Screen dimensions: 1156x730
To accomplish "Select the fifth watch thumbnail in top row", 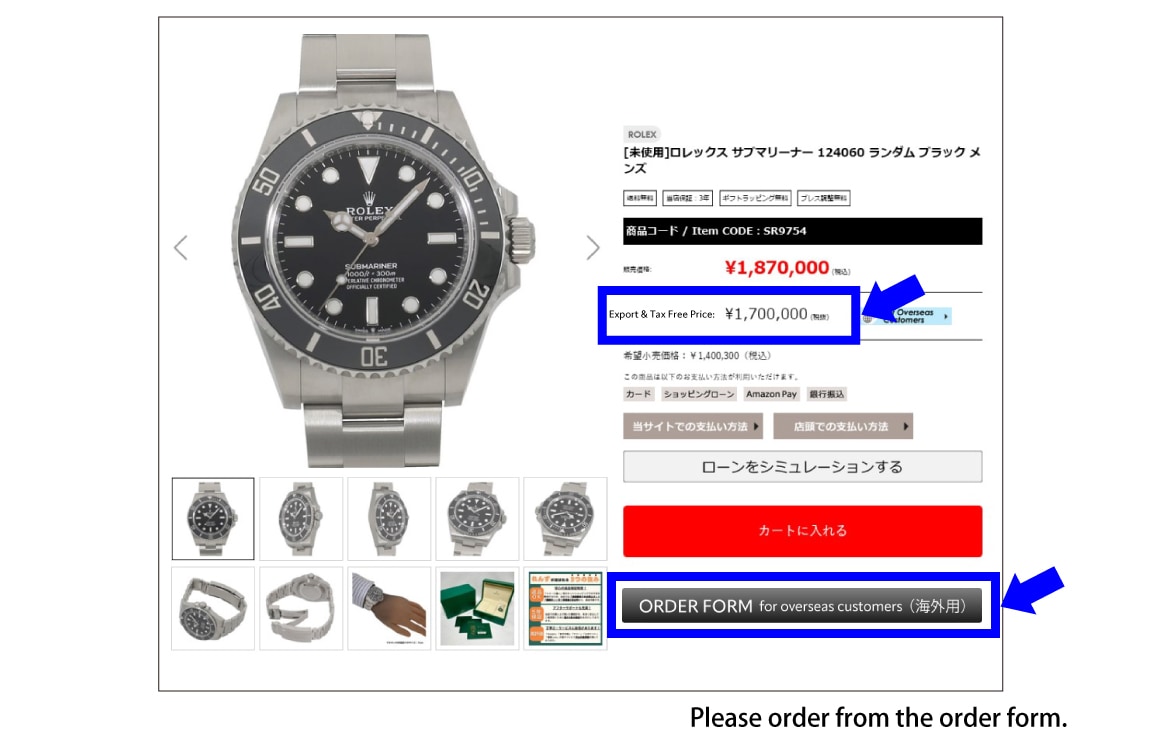I will pos(565,518).
